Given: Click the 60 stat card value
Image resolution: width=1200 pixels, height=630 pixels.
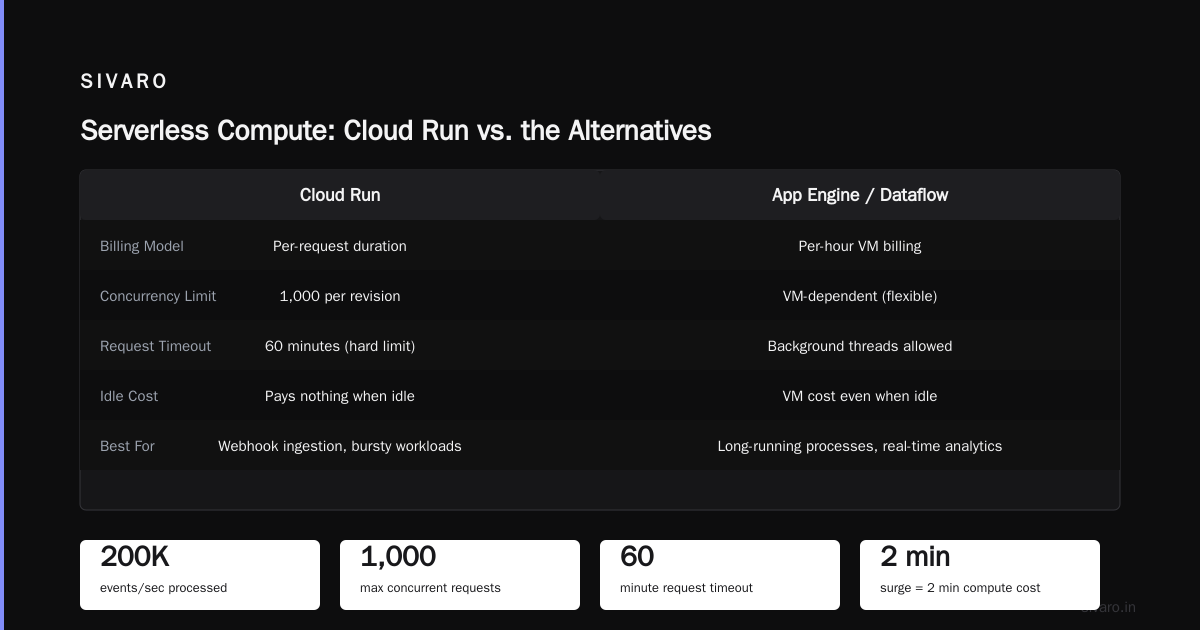Looking at the screenshot, I should tap(636, 557).
